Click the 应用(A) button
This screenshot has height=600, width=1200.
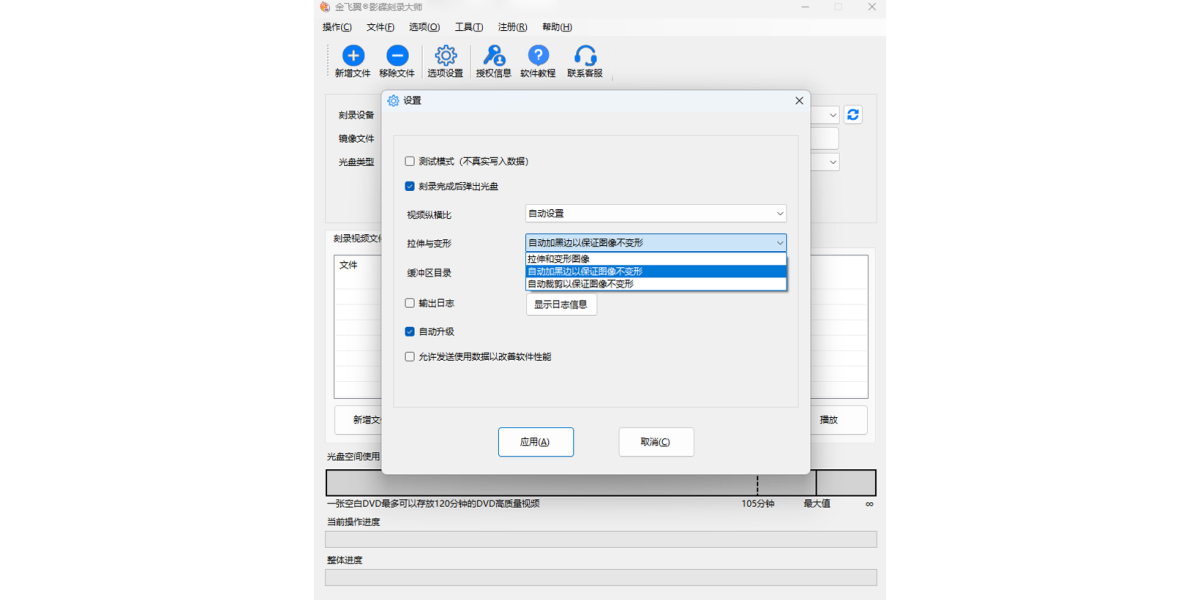(536, 442)
